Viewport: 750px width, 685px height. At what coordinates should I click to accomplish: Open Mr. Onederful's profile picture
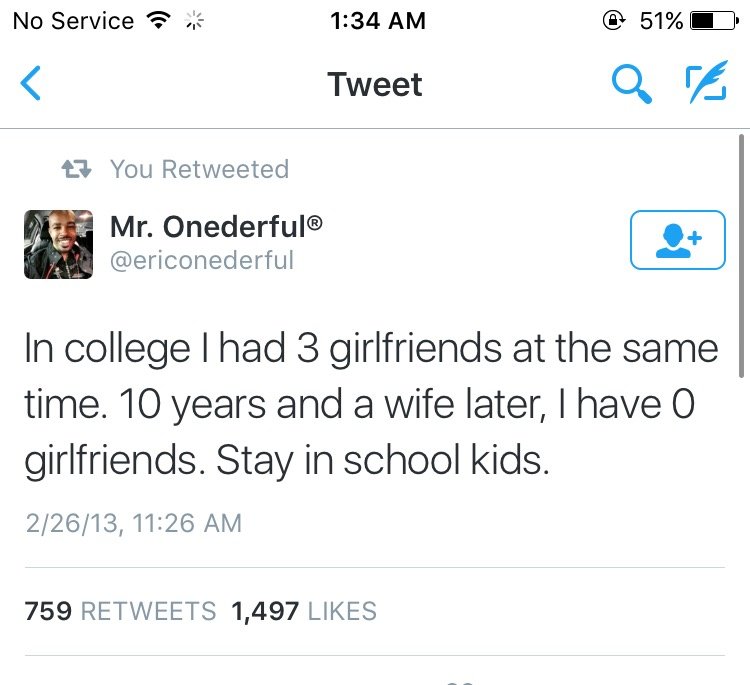pyautogui.click(x=58, y=244)
